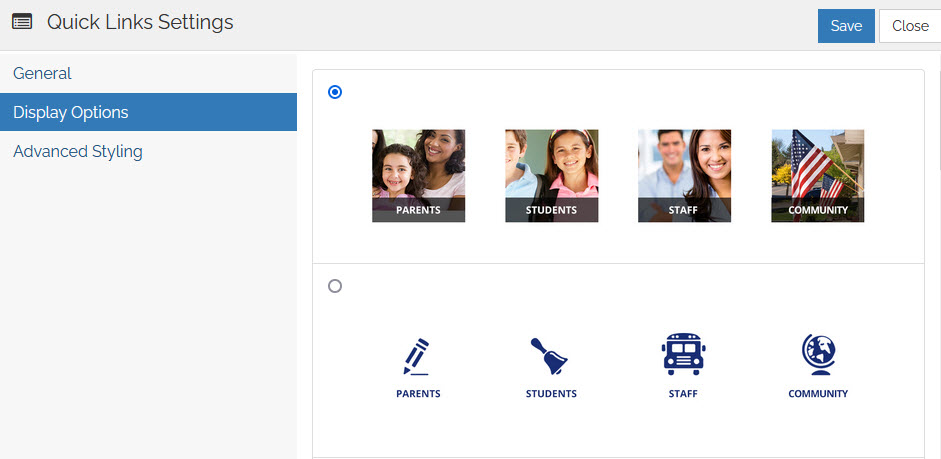Save the Quick Links settings
Screen dimensions: 941x459
(x=846, y=26)
